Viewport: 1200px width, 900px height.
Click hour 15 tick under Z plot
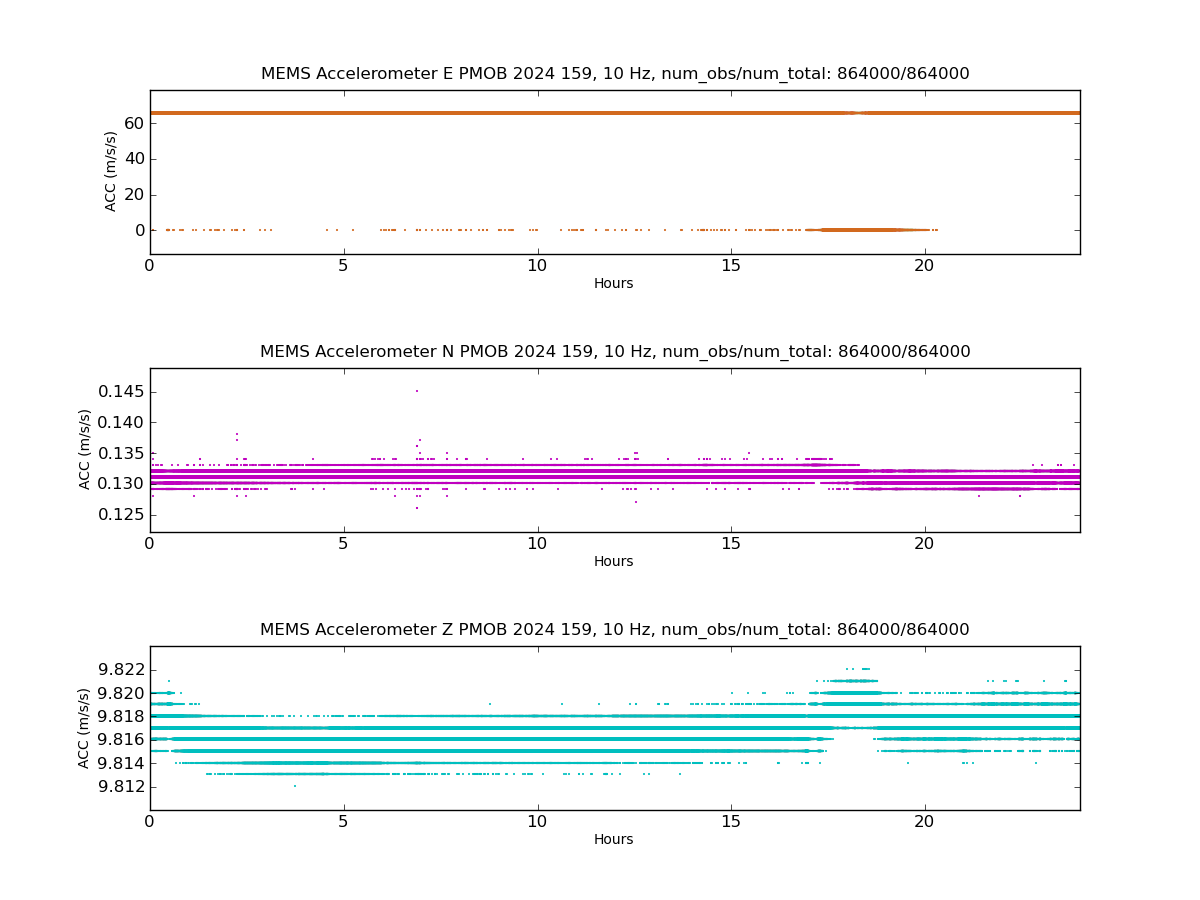(731, 822)
